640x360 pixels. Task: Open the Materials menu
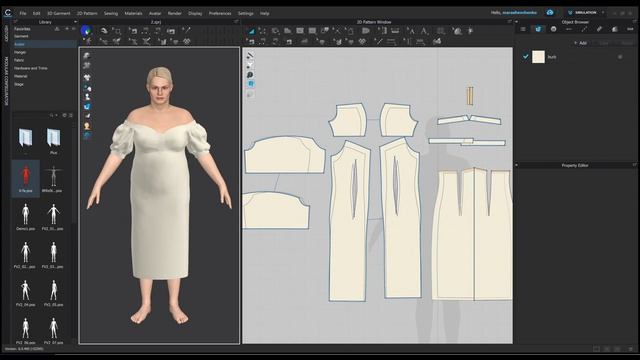pos(133,13)
